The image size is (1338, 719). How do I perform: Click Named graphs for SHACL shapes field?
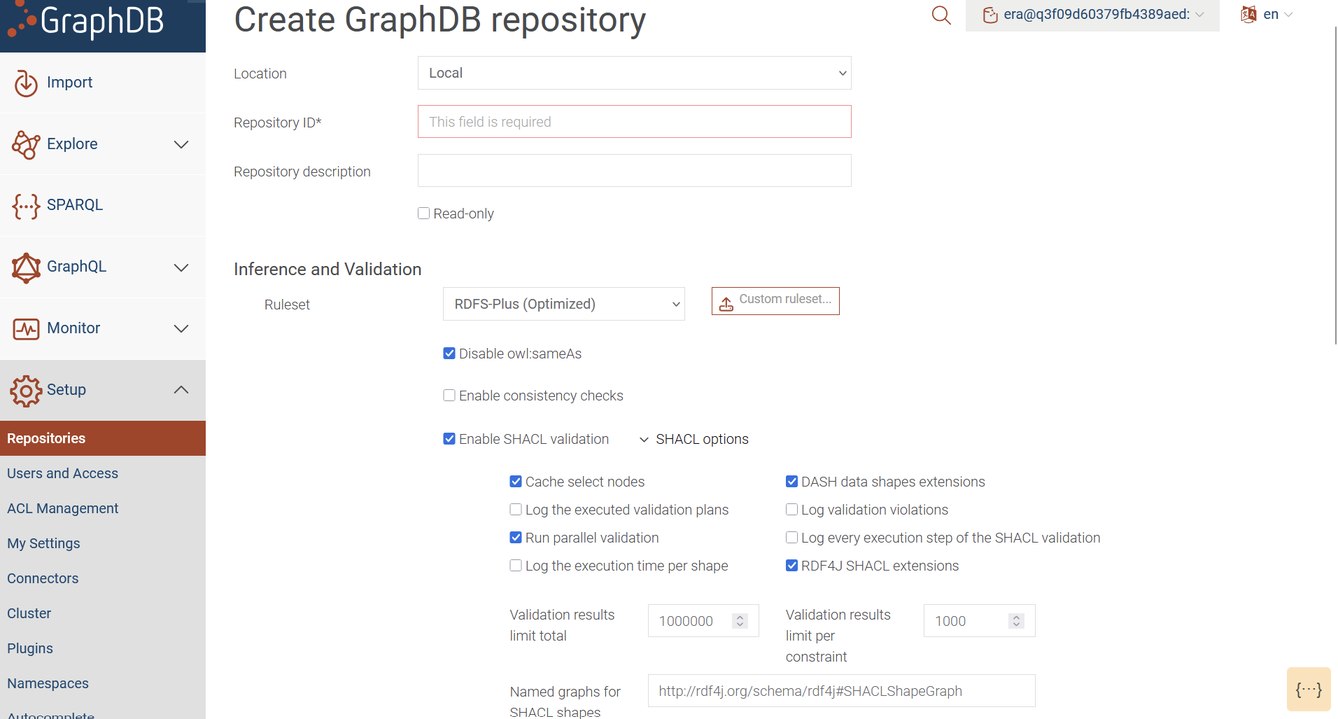coord(841,690)
